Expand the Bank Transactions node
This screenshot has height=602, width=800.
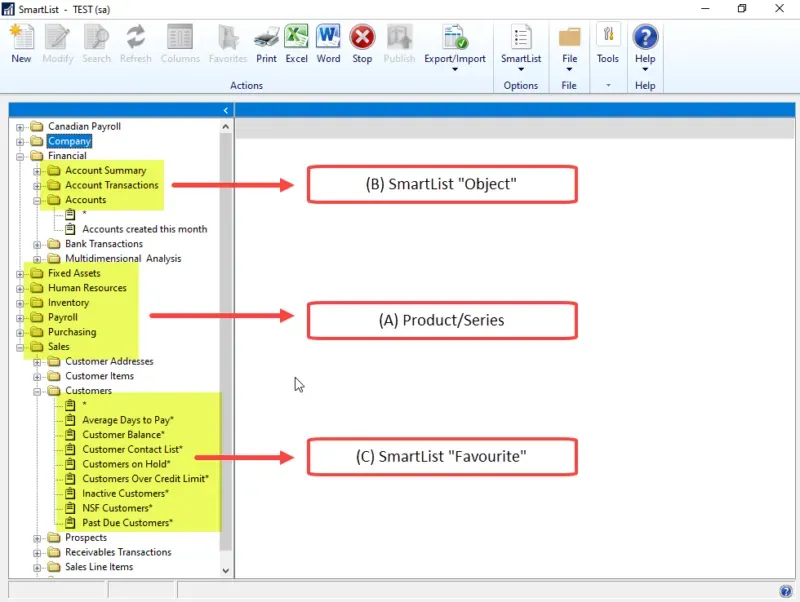[37, 245]
